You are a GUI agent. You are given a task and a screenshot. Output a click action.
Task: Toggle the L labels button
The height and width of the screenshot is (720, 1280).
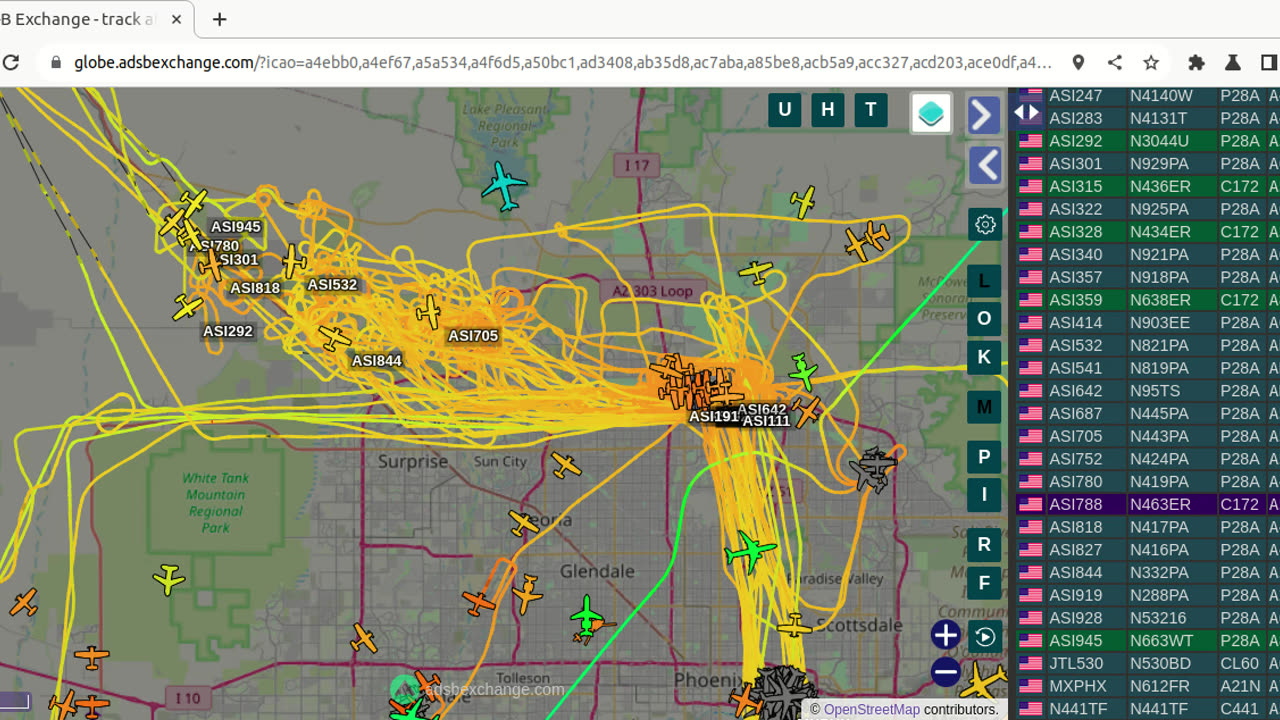click(x=984, y=281)
